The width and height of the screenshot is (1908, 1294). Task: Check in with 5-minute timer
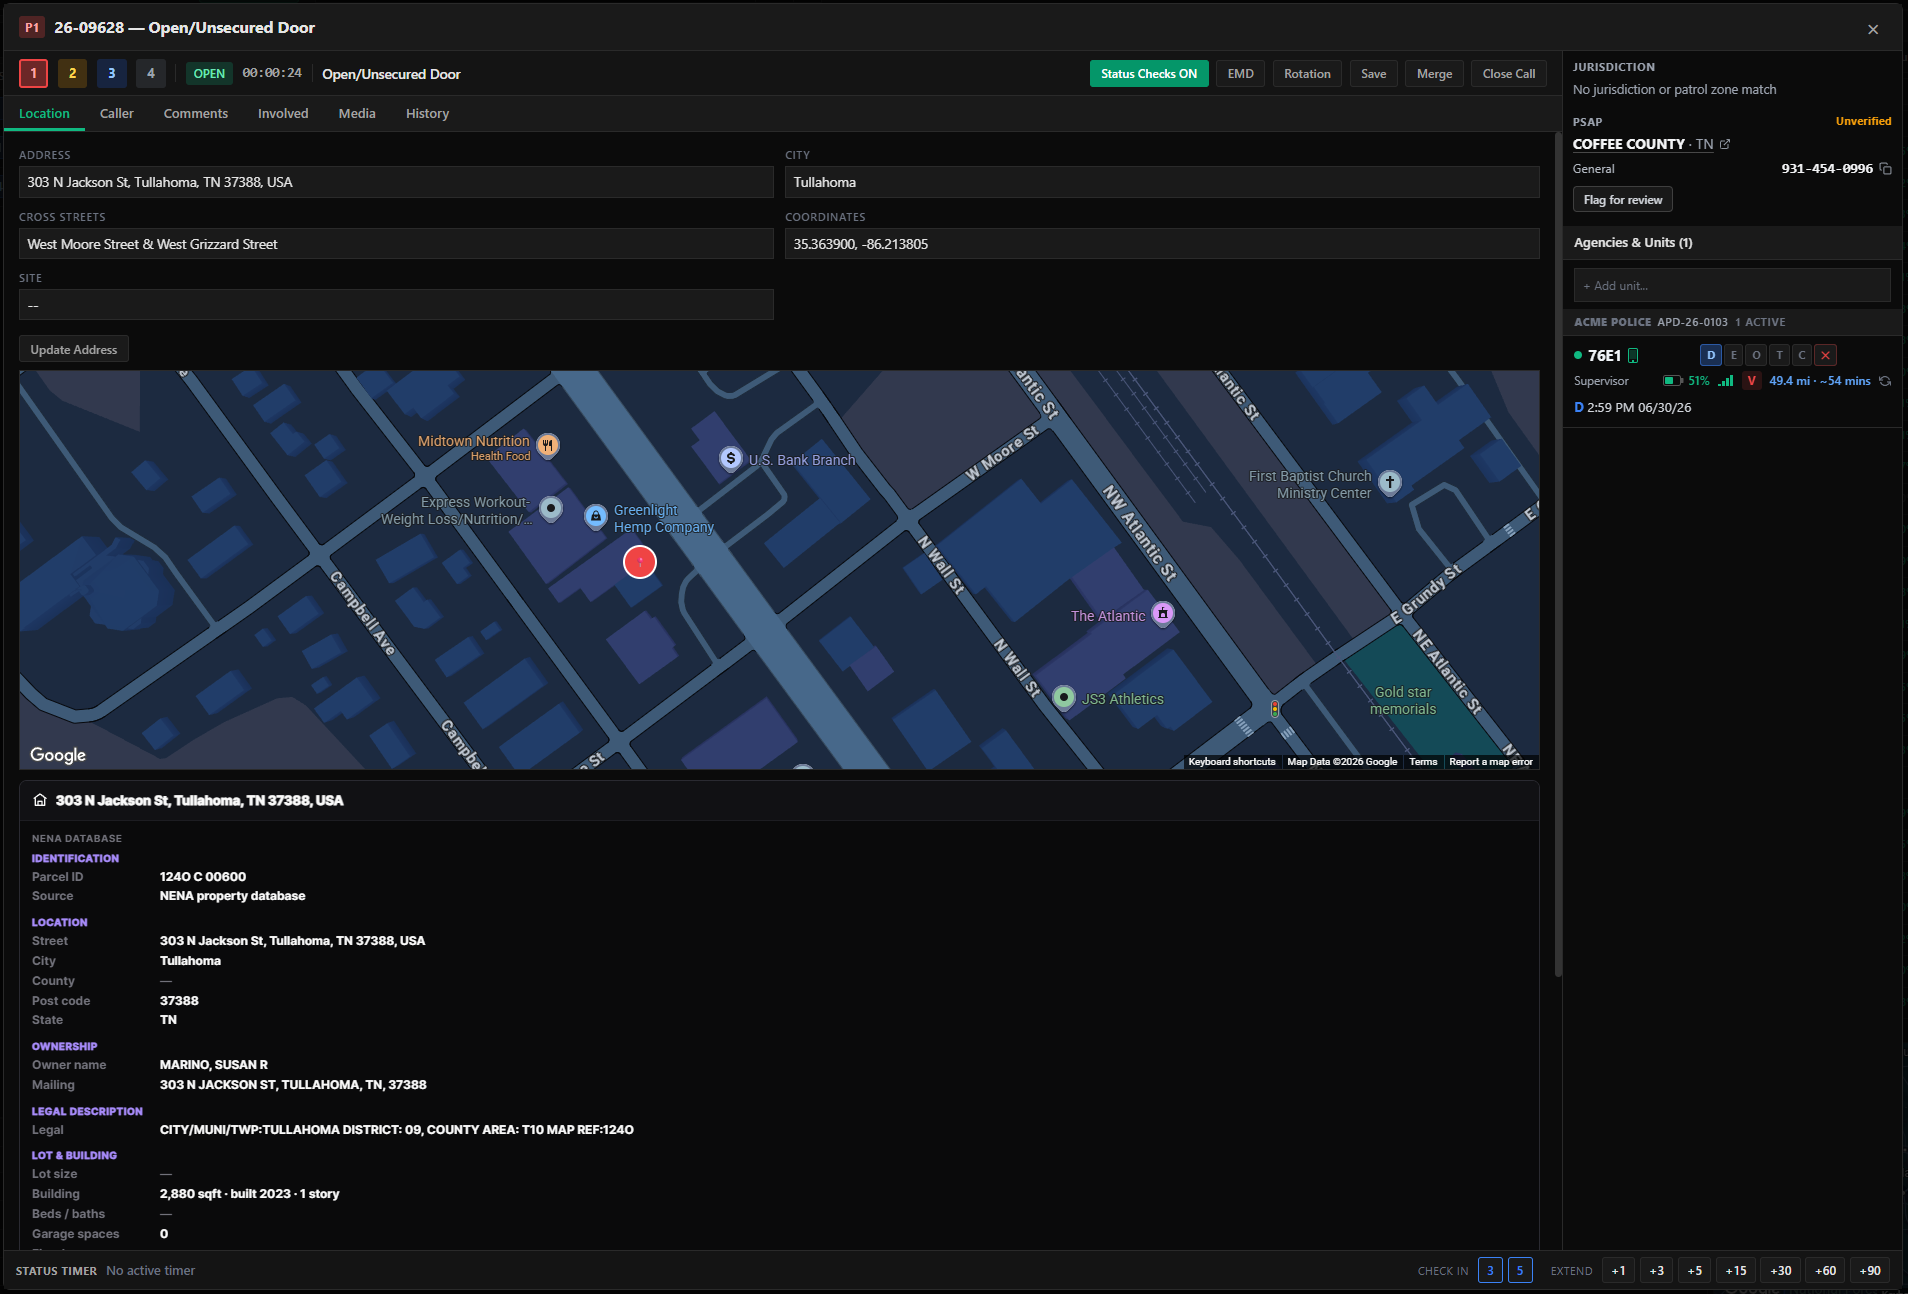[x=1520, y=1271]
